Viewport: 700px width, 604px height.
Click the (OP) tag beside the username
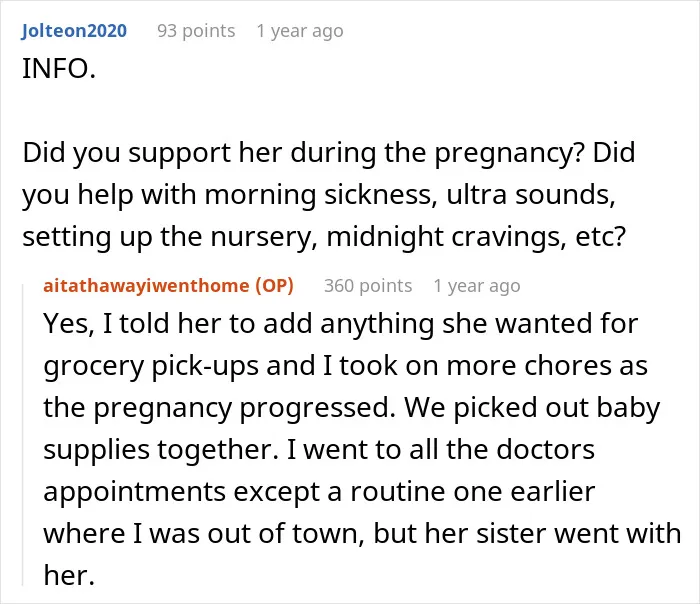275,286
